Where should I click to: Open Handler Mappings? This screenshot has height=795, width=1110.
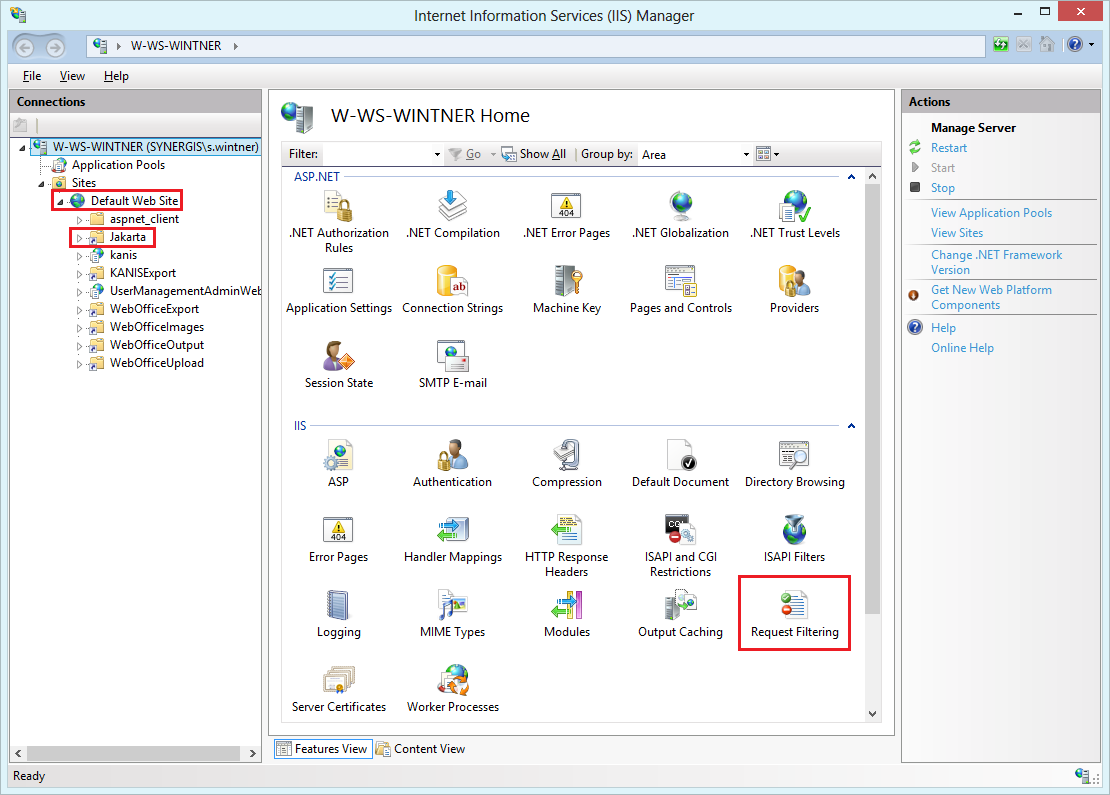pos(452,539)
